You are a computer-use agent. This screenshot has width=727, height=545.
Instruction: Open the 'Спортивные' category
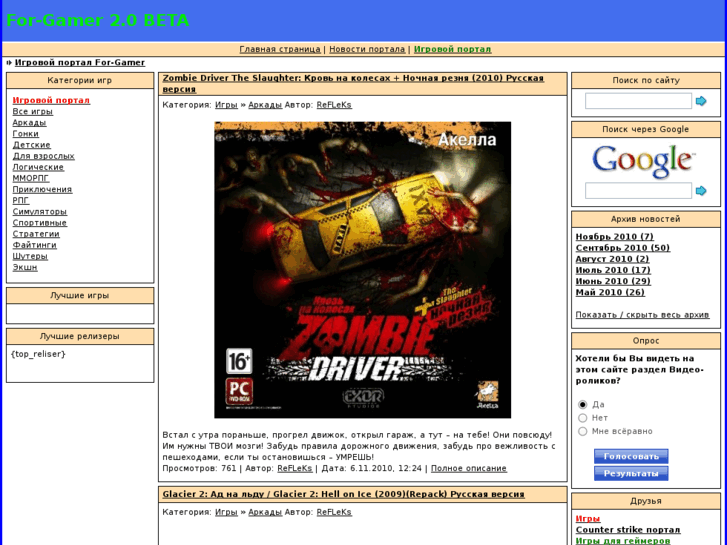(39, 223)
